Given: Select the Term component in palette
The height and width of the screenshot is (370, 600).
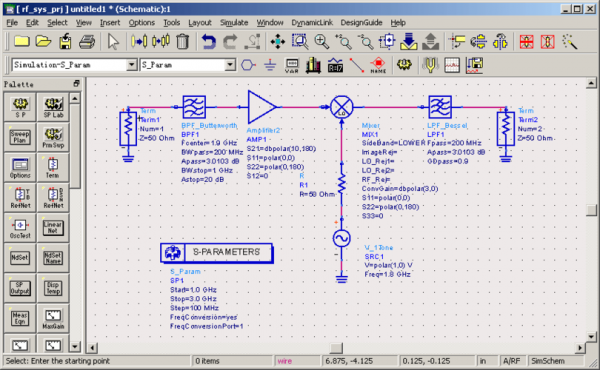Looking at the screenshot, I should [53, 168].
